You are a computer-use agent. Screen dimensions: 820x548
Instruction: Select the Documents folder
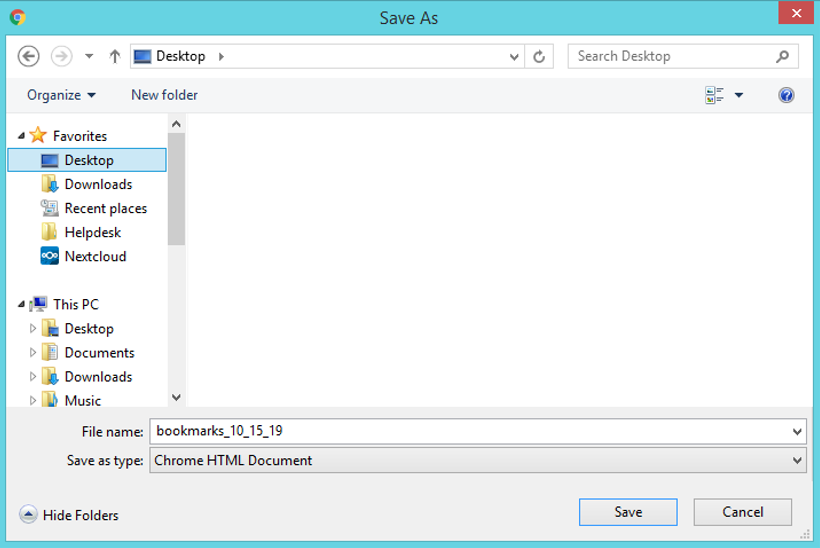[99, 352]
